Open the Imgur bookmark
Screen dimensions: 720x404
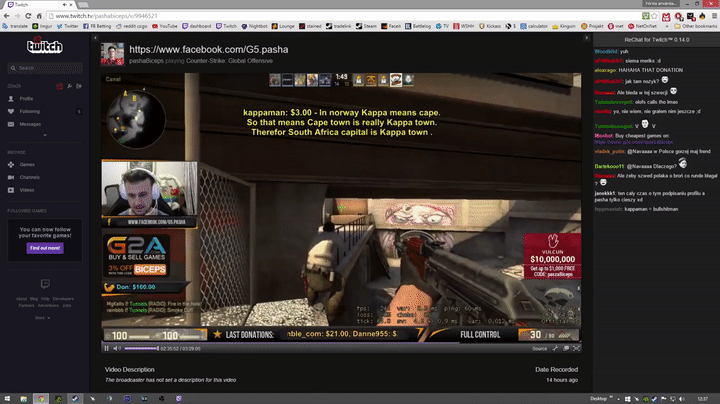42,26
